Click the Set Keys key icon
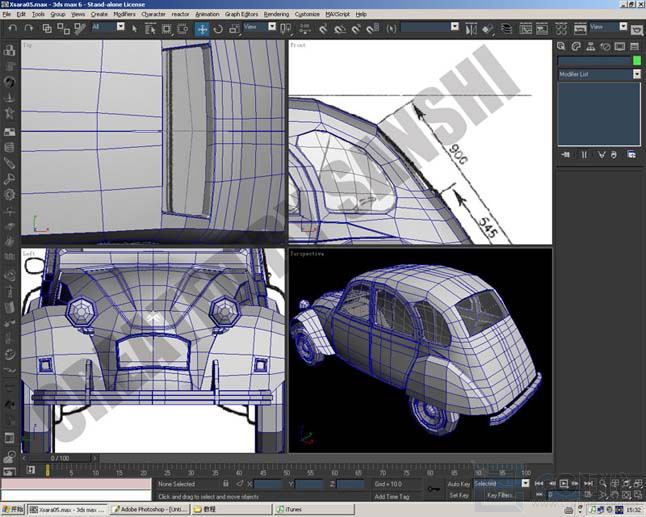This screenshot has height=517, width=646. click(434, 489)
